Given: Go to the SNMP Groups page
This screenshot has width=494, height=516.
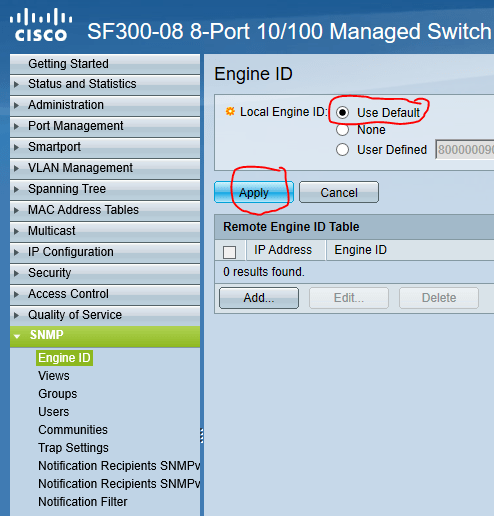Looking at the screenshot, I should 58,394.
